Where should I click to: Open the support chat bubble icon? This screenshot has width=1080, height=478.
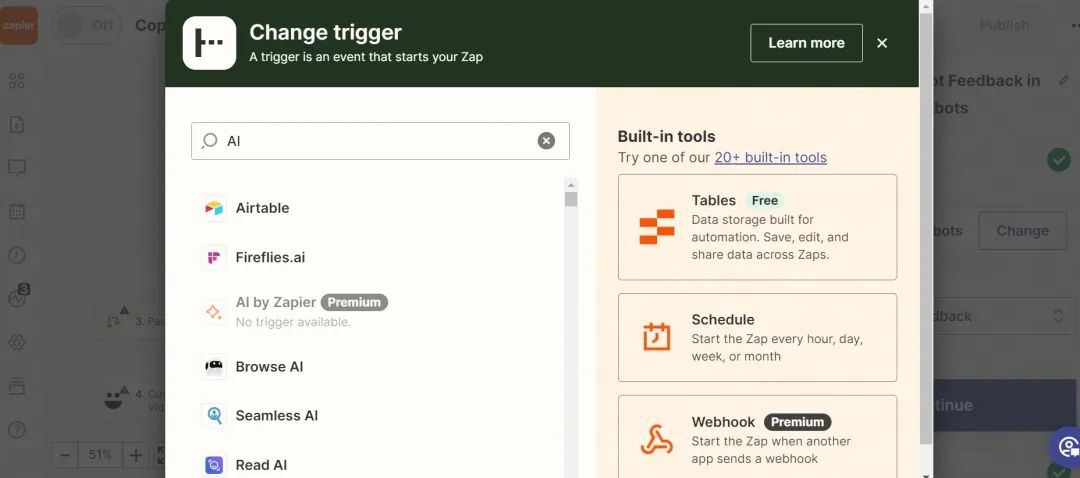[1066, 446]
